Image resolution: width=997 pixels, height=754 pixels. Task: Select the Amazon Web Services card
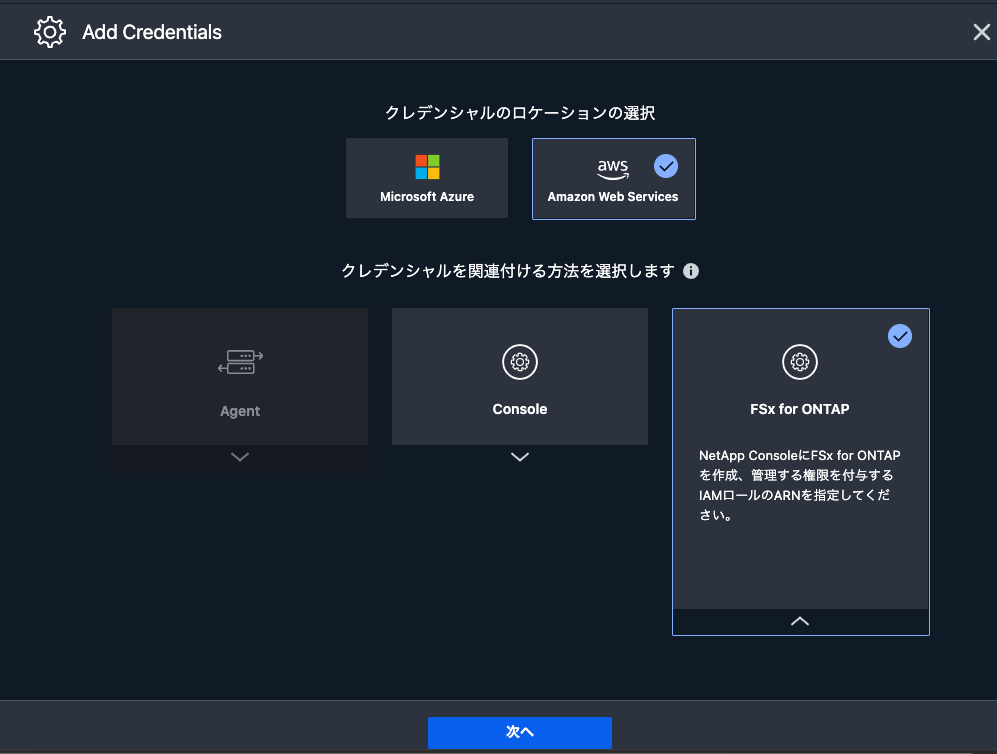614,179
